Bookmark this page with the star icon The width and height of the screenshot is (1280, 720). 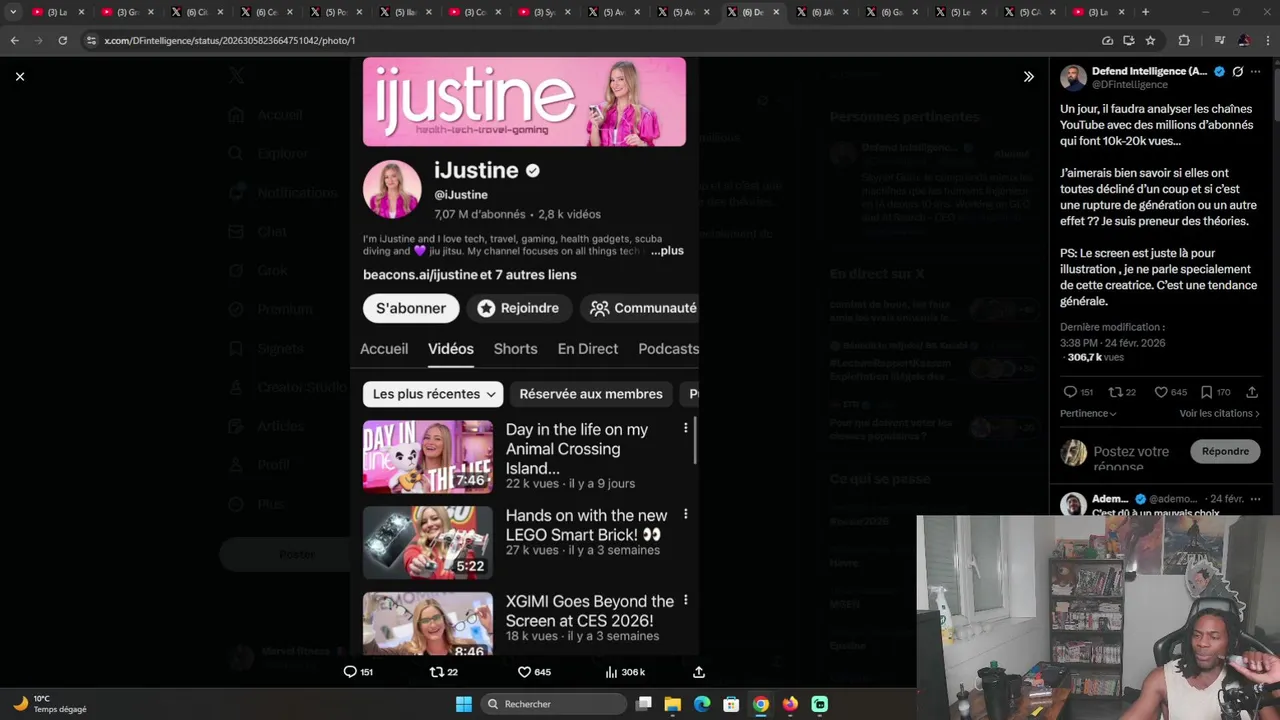point(1150,40)
